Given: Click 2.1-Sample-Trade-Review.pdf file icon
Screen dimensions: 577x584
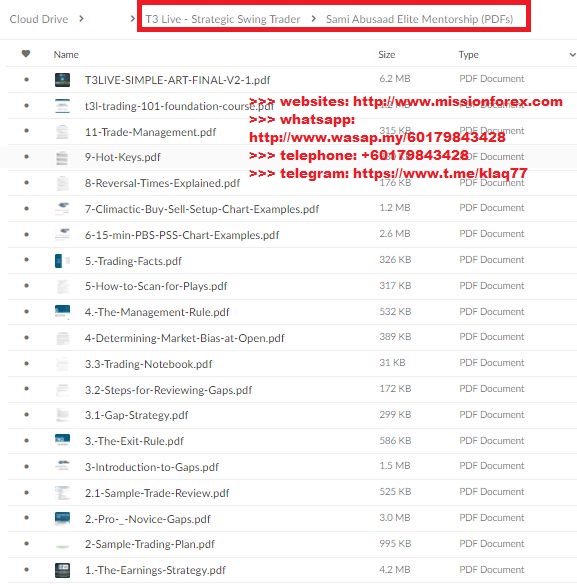Looking at the screenshot, I should click(62, 493).
